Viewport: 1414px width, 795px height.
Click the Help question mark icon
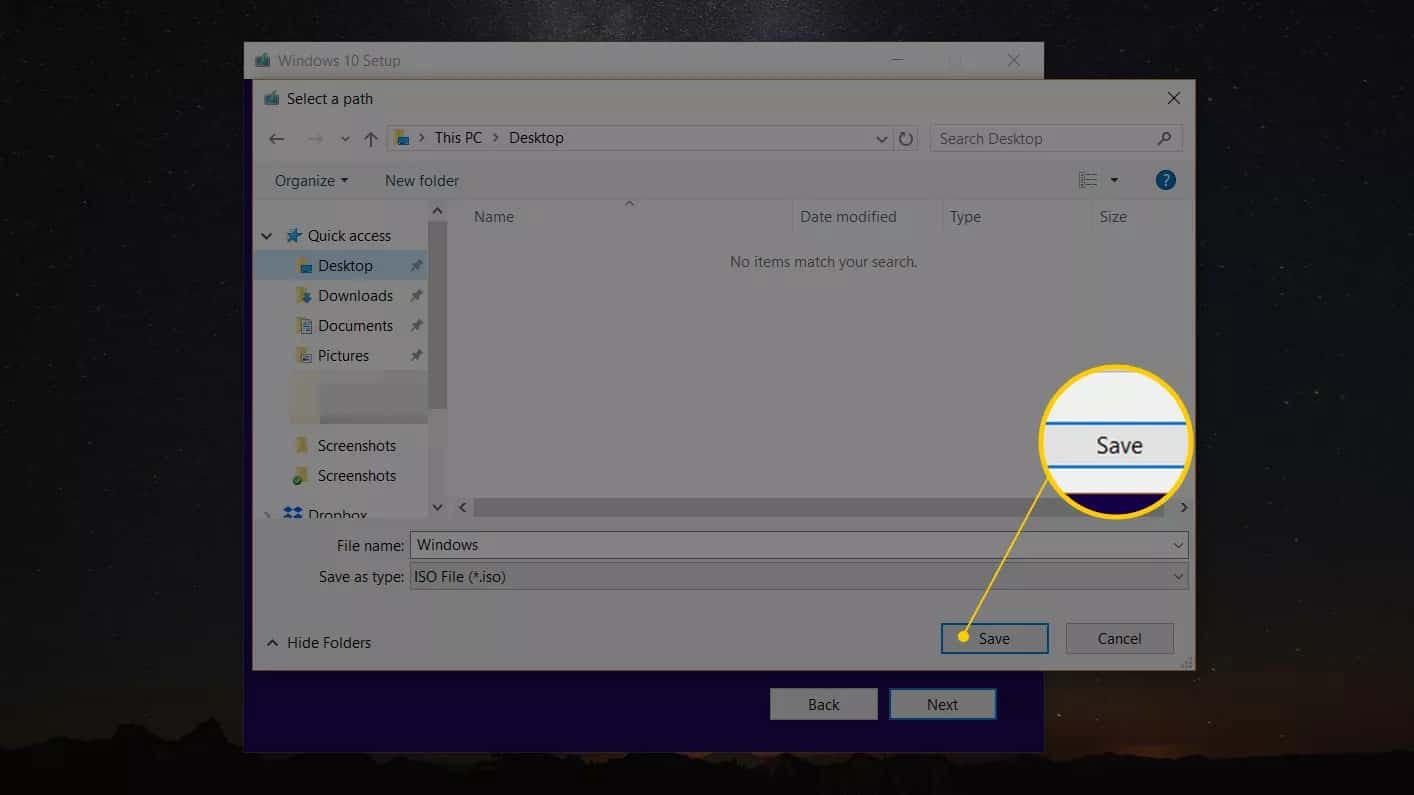coord(1166,180)
